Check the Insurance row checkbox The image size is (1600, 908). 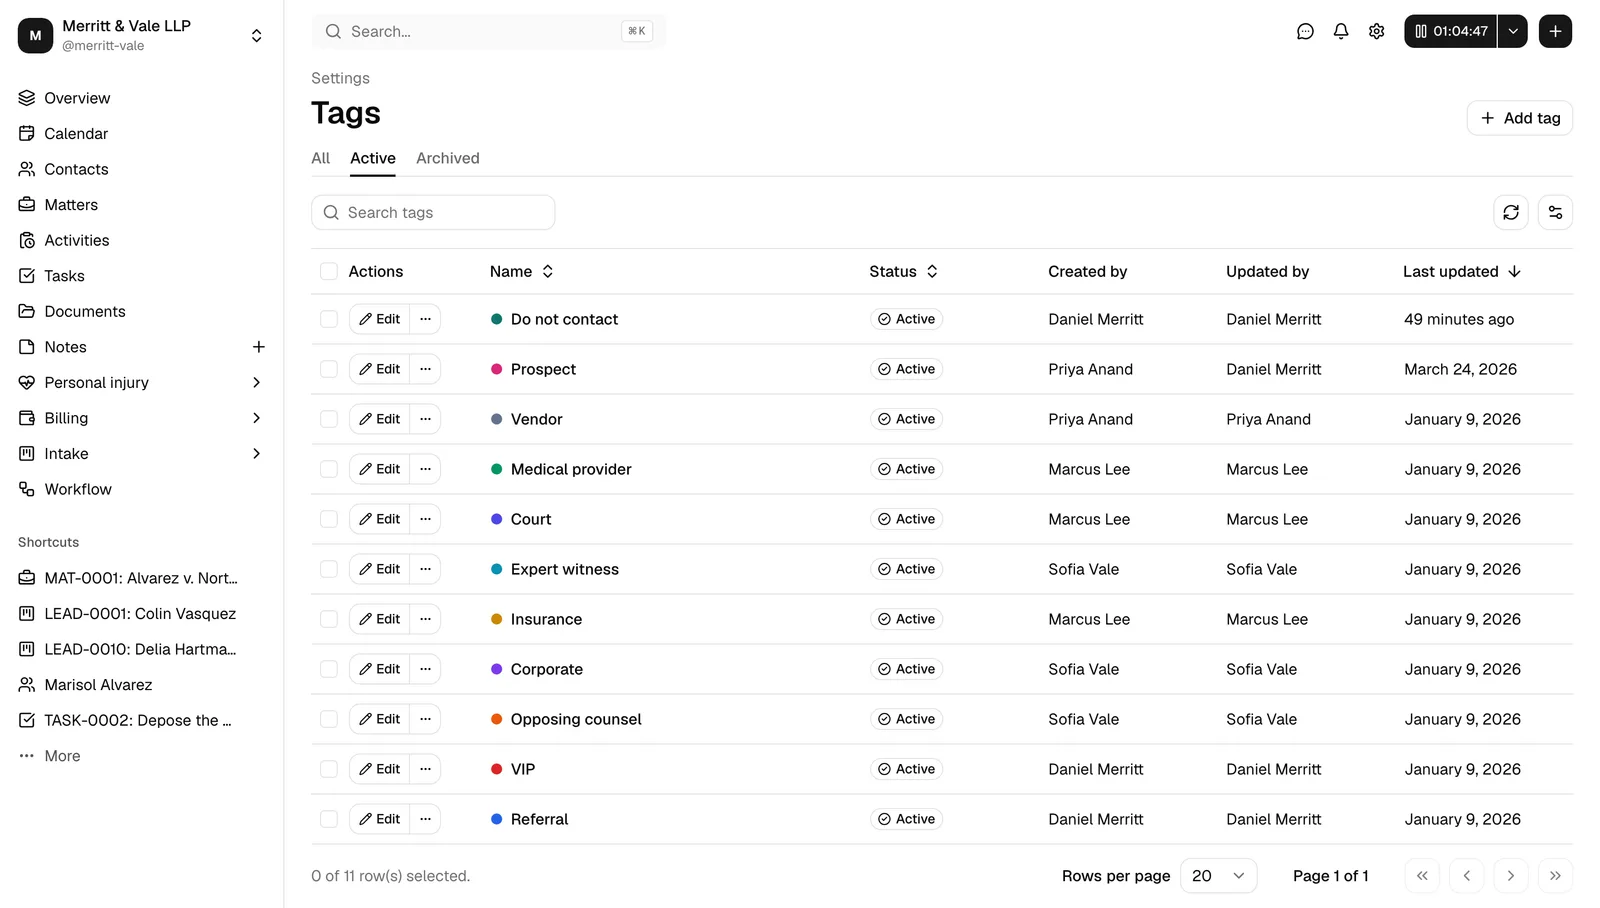[x=329, y=619]
